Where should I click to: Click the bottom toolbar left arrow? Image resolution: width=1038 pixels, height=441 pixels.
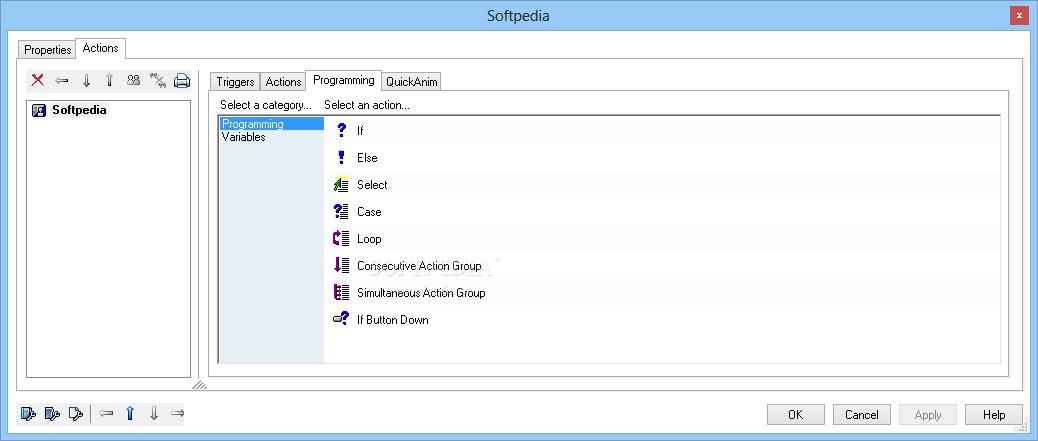[106, 414]
